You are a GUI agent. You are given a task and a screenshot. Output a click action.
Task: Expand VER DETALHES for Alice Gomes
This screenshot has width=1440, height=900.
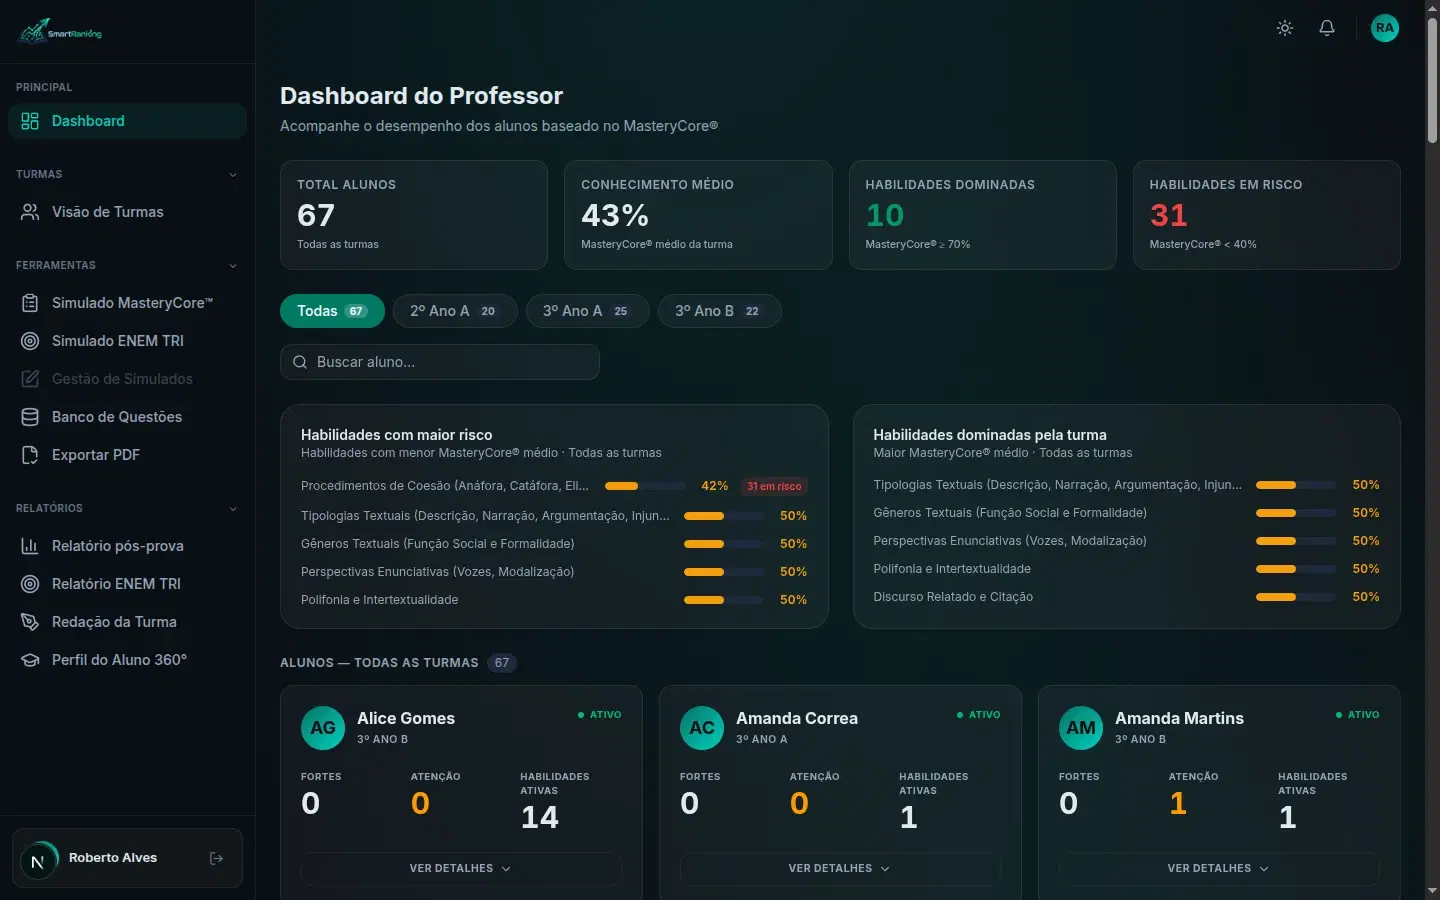tap(461, 868)
